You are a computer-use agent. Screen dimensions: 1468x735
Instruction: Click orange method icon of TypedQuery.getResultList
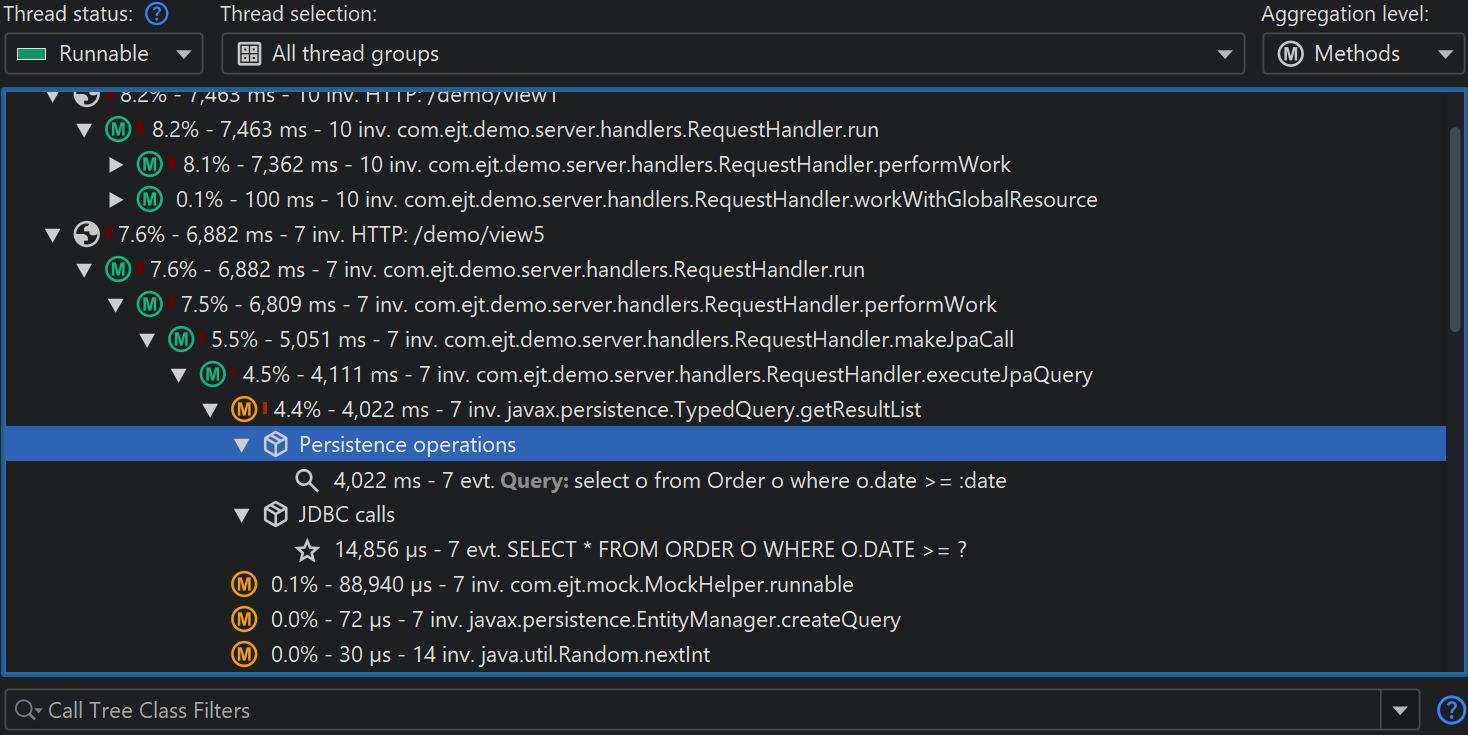[244, 410]
